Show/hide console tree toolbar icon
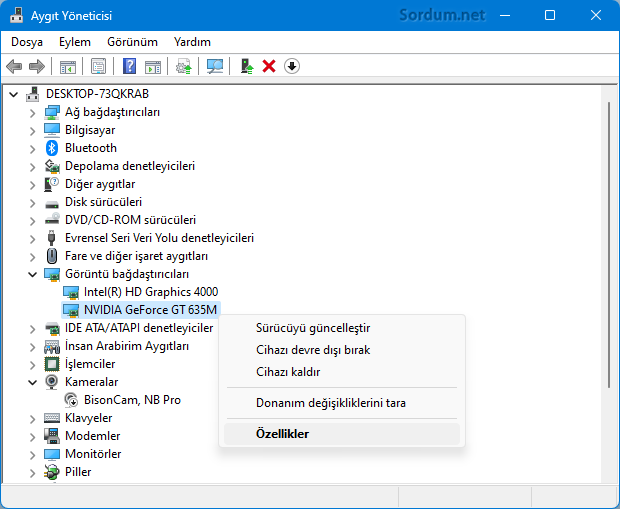620x509 pixels. pos(68,66)
